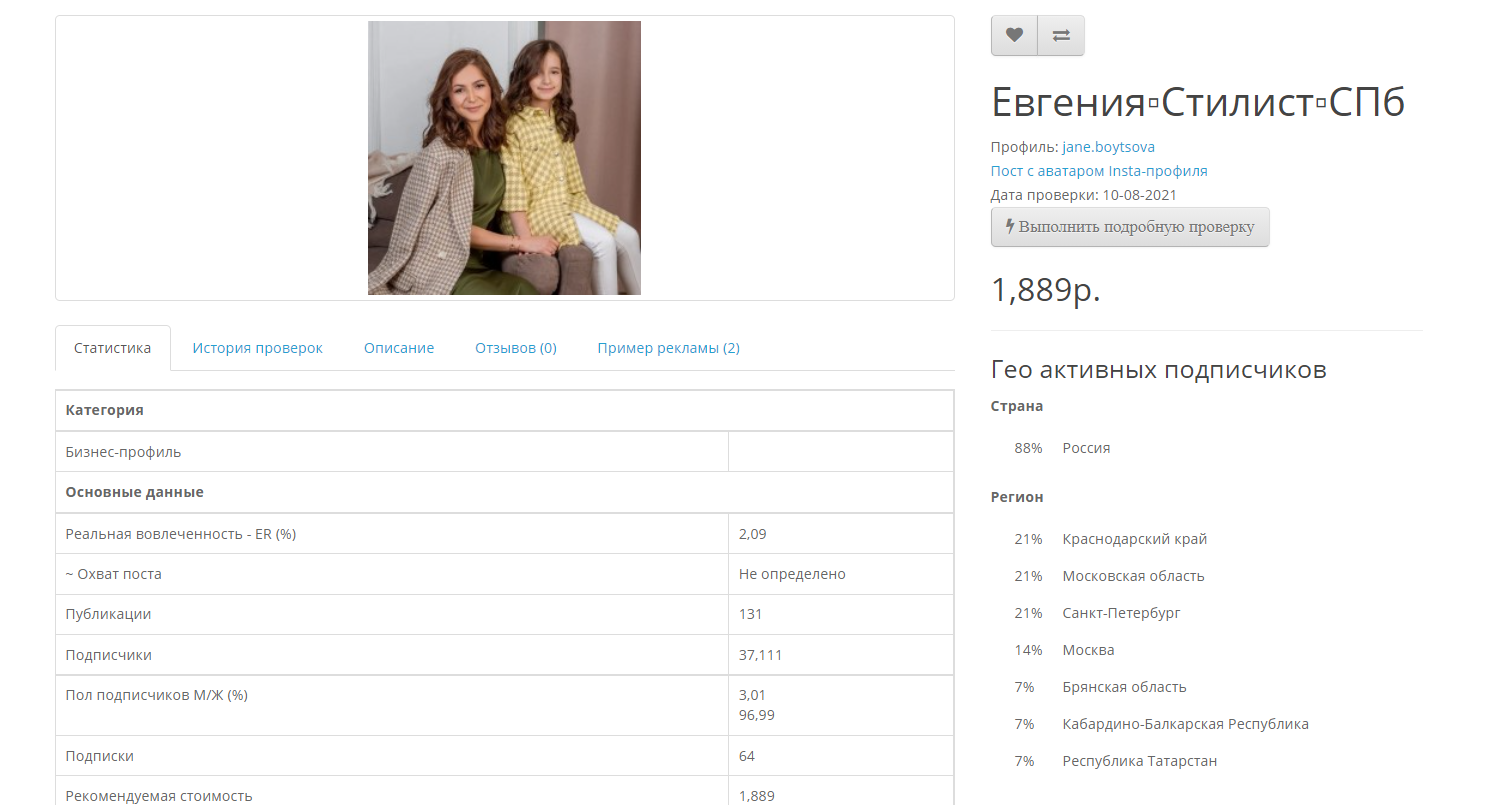1485x805 pixels.
Task: Click the 'Россия' country entry
Action: pos(1087,448)
